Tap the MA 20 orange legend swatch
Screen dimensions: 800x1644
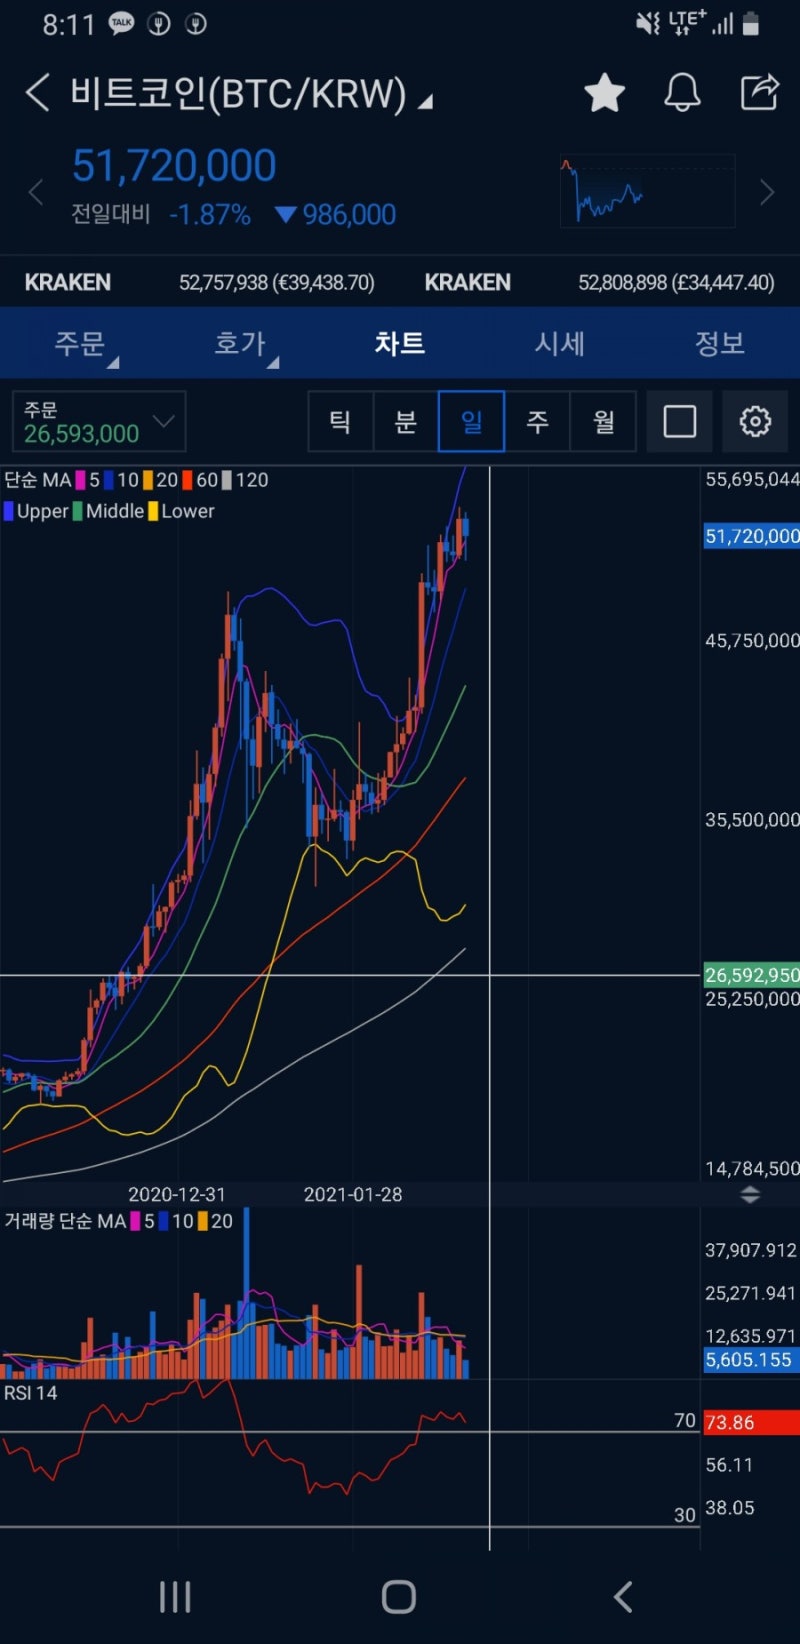pos(147,480)
